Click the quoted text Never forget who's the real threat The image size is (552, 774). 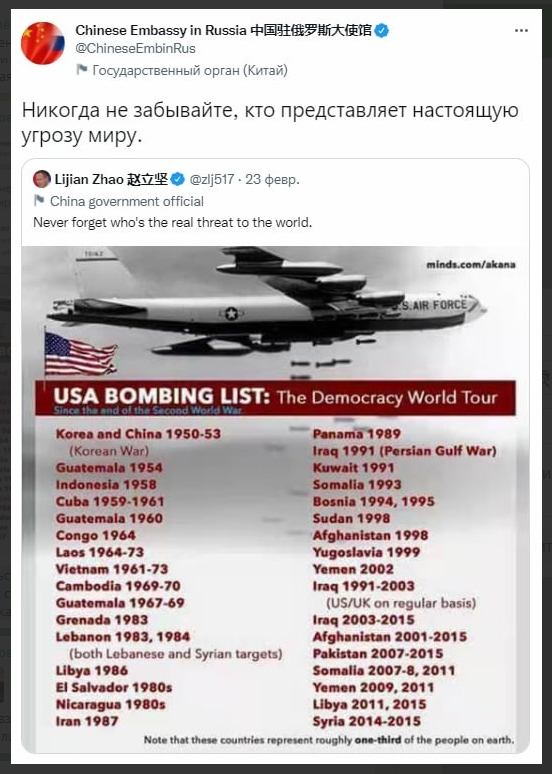(173, 222)
